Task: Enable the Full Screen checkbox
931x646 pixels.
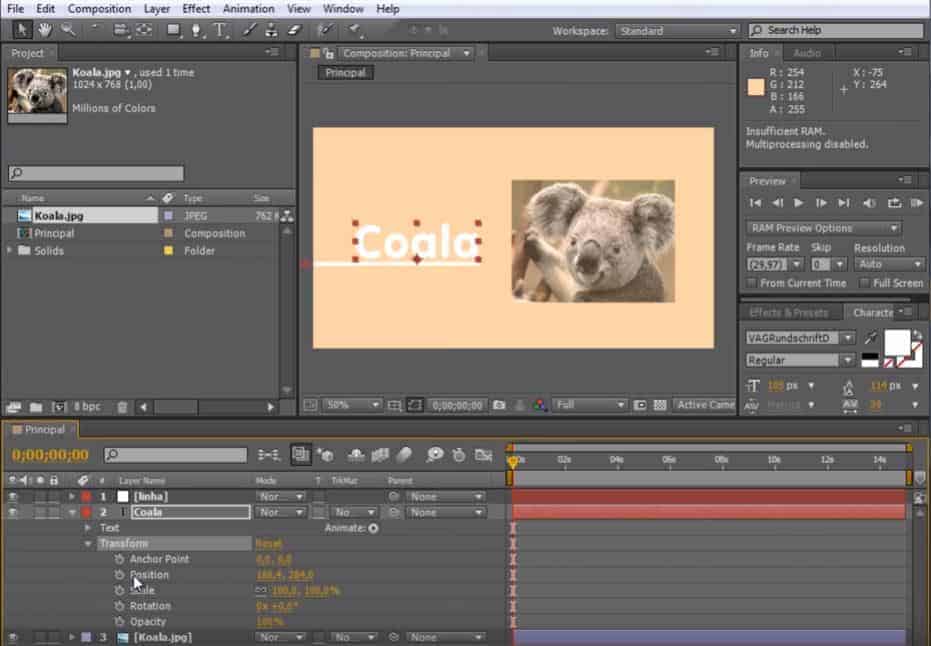Action: pos(864,283)
